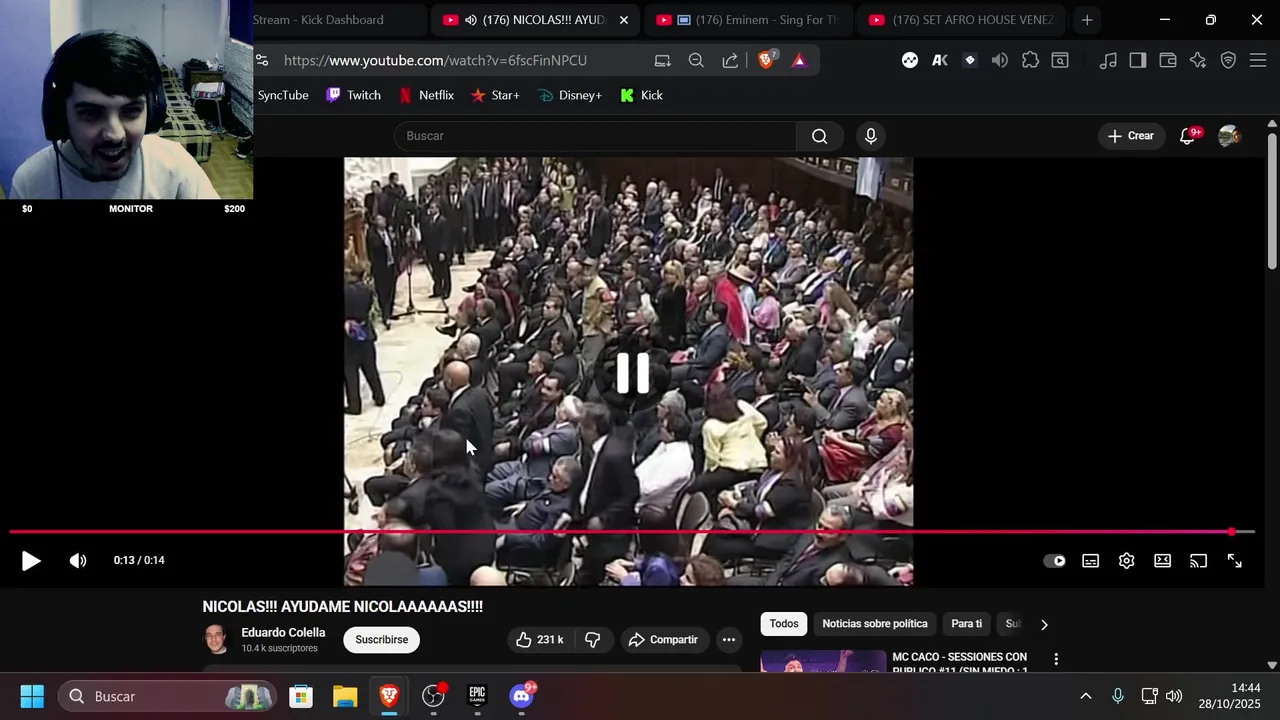Open the YouTube account avatar menu
This screenshot has width=1280, height=720.
(x=1229, y=136)
